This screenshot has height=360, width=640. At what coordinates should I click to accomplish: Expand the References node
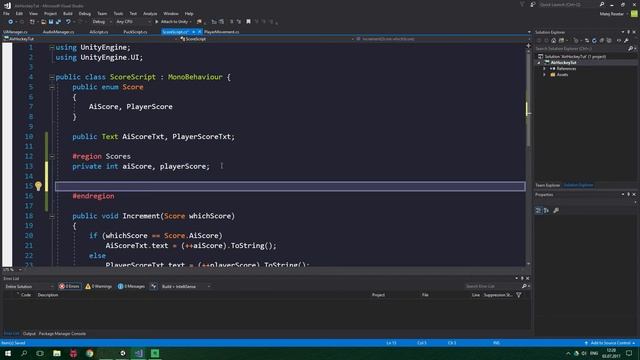tap(545, 69)
